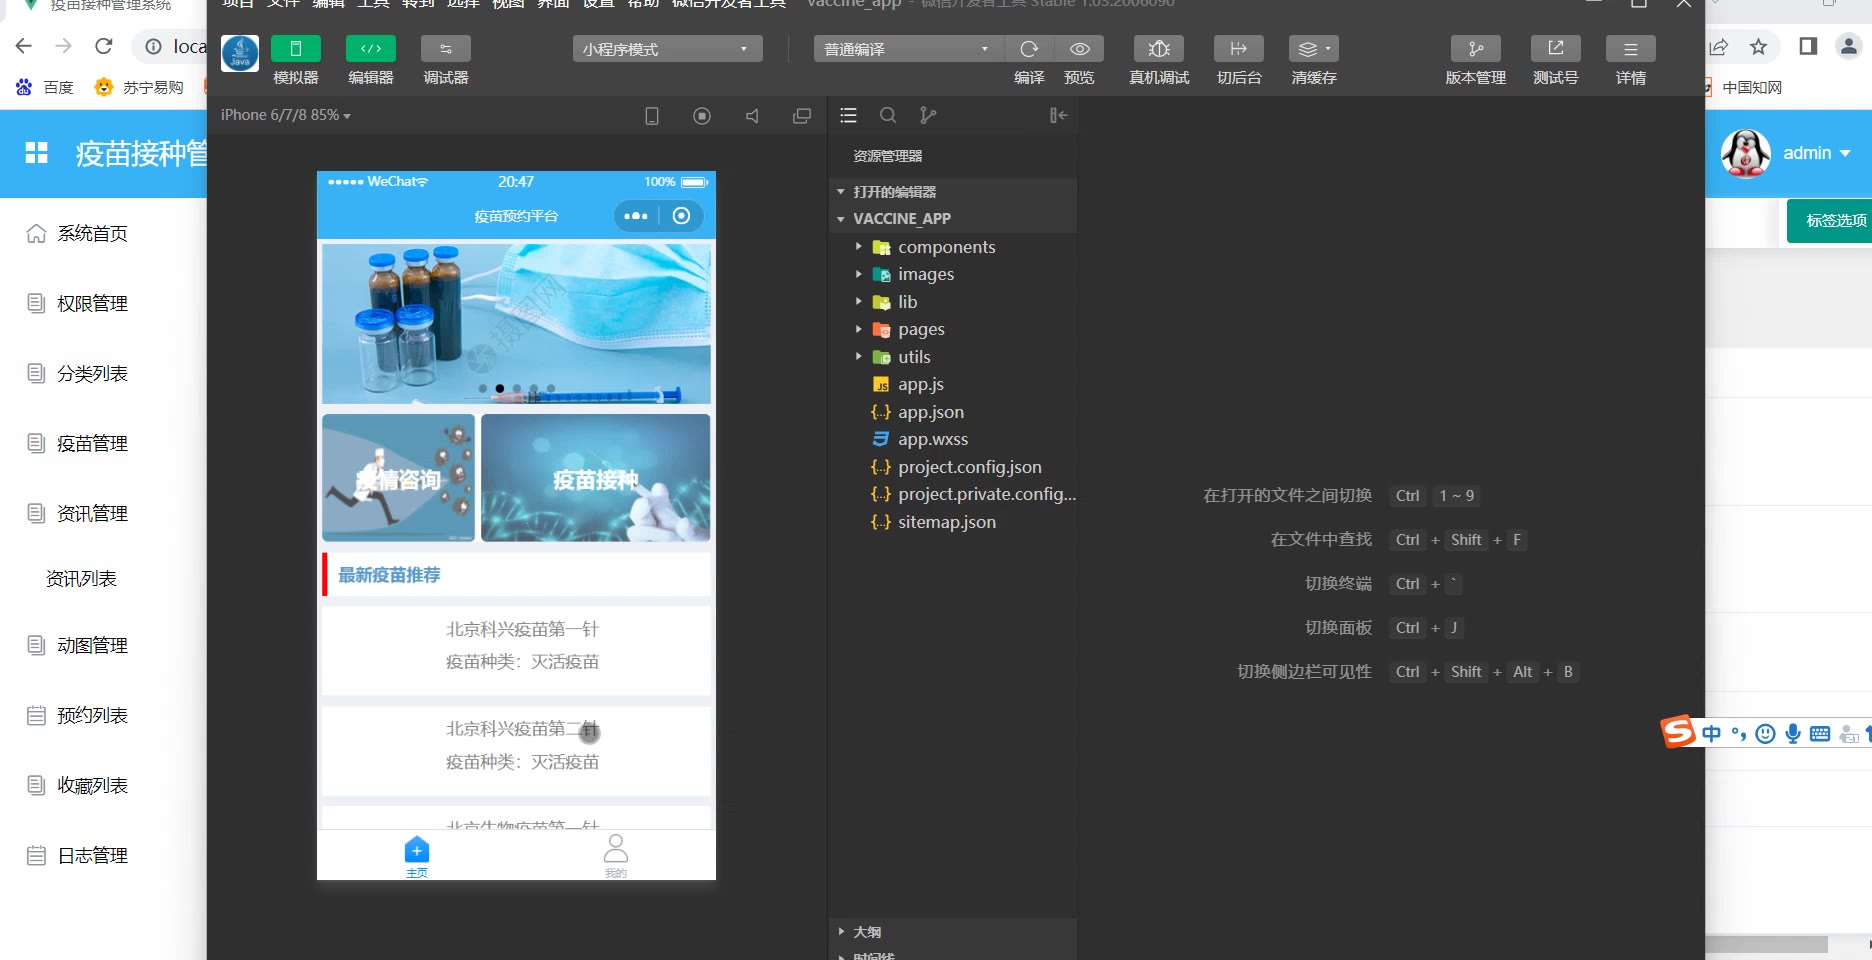The image size is (1872, 960).
Task: Click the clear cache (清缓存) icon
Action: pyautogui.click(x=1313, y=49)
